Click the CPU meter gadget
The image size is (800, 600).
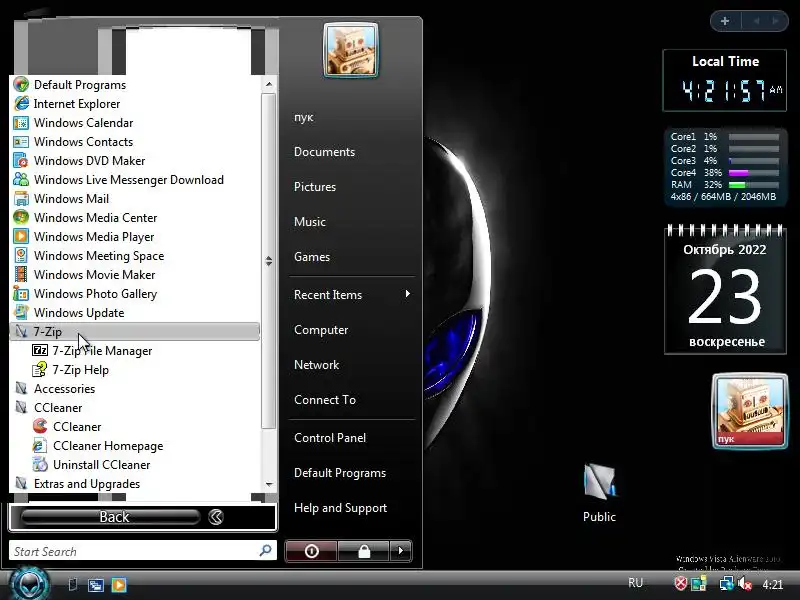pyautogui.click(x=724, y=166)
